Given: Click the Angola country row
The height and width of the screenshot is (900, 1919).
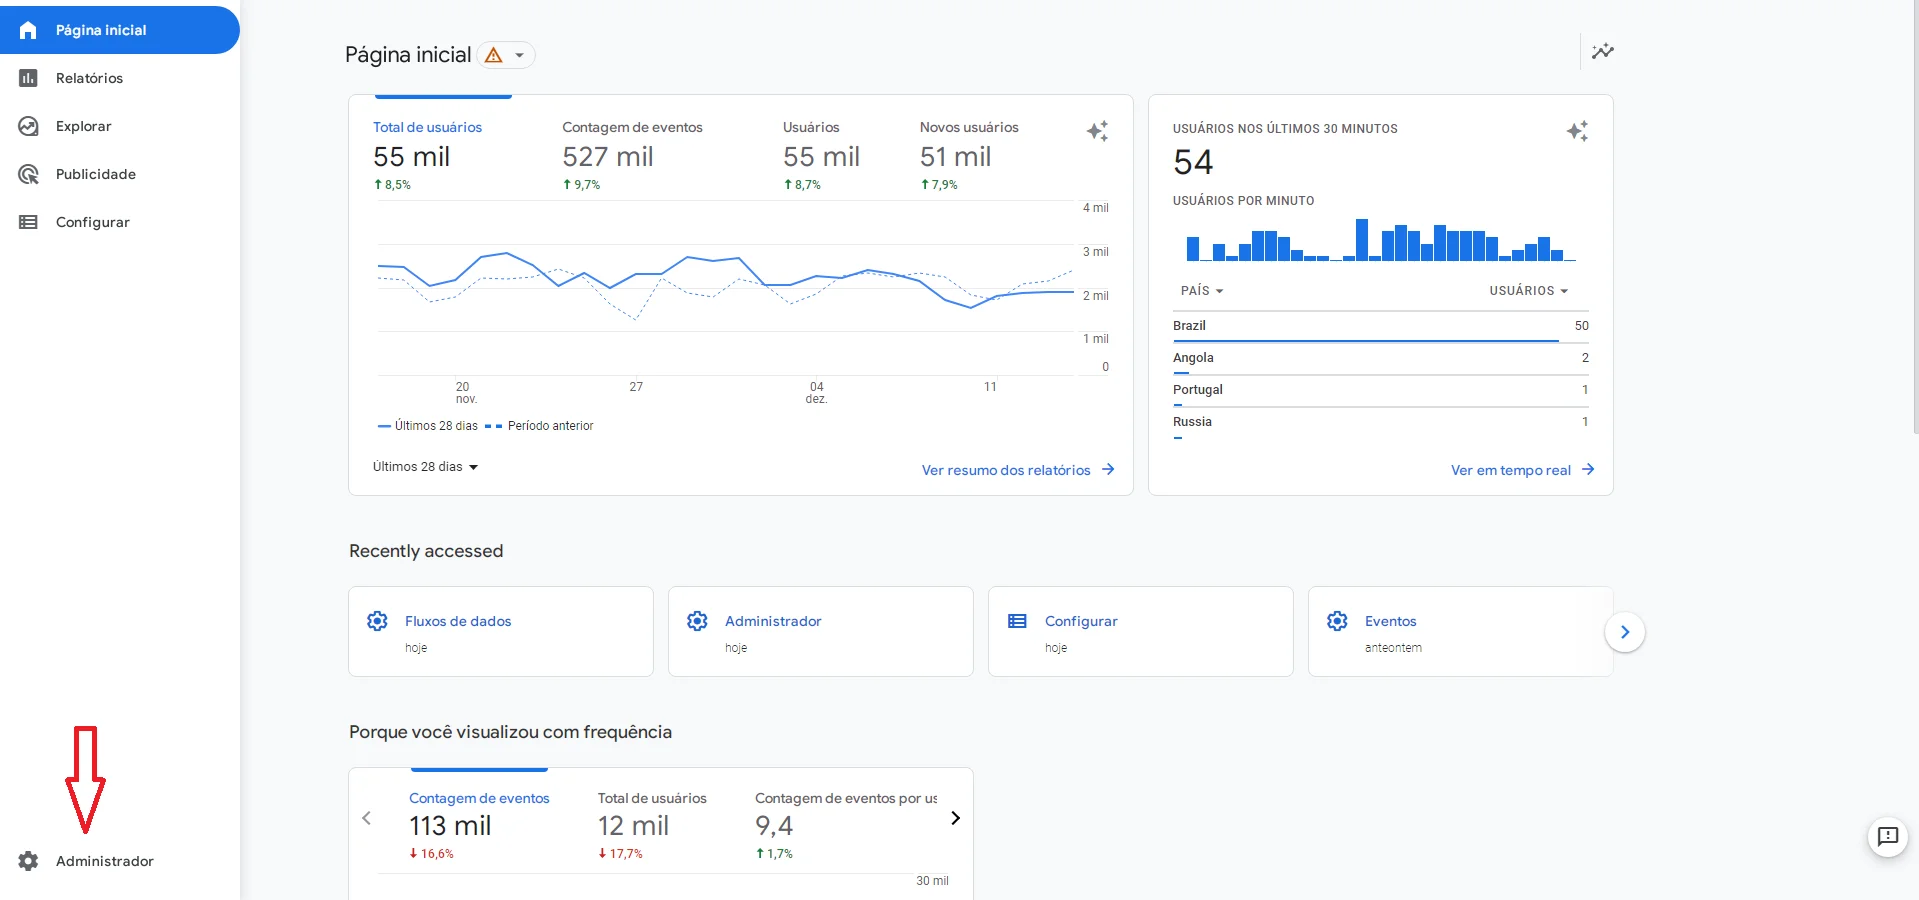Looking at the screenshot, I should tap(1381, 358).
